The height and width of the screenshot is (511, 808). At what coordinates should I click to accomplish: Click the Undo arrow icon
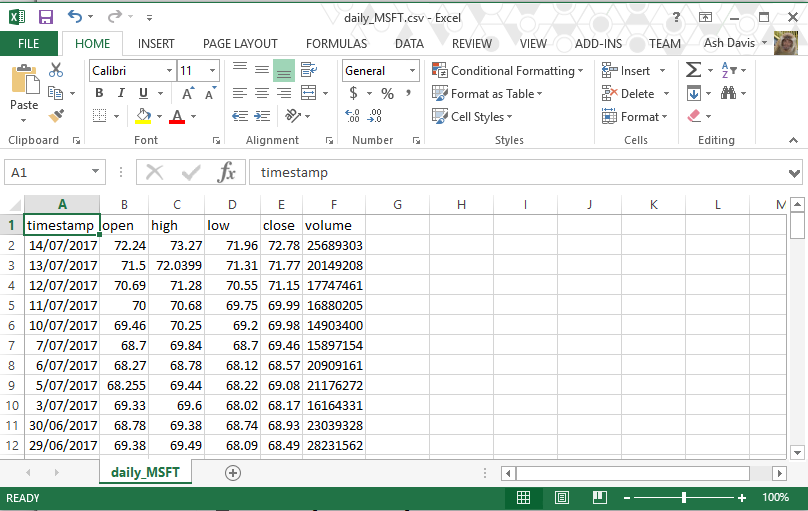tap(75, 17)
